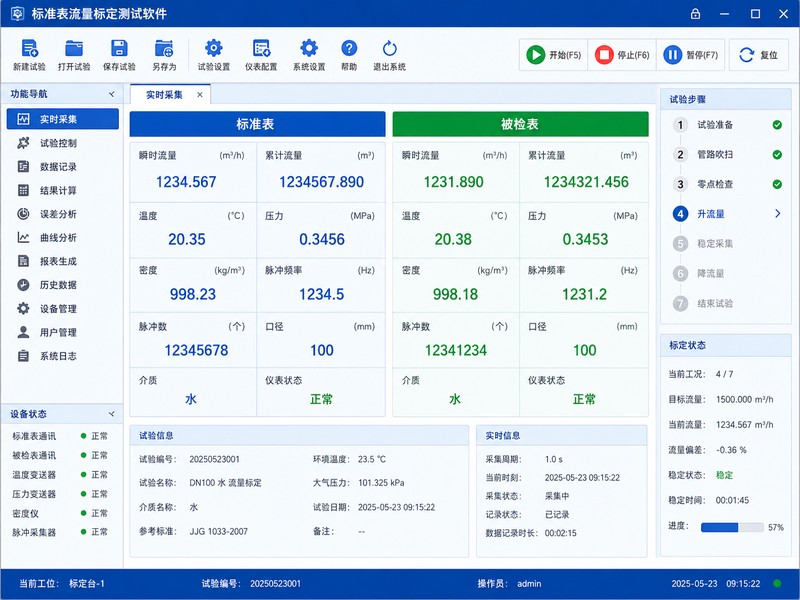The width and height of the screenshot is (800, 600).
Task: Click 标准表通讯 status row
Action: tap(60, 436)
